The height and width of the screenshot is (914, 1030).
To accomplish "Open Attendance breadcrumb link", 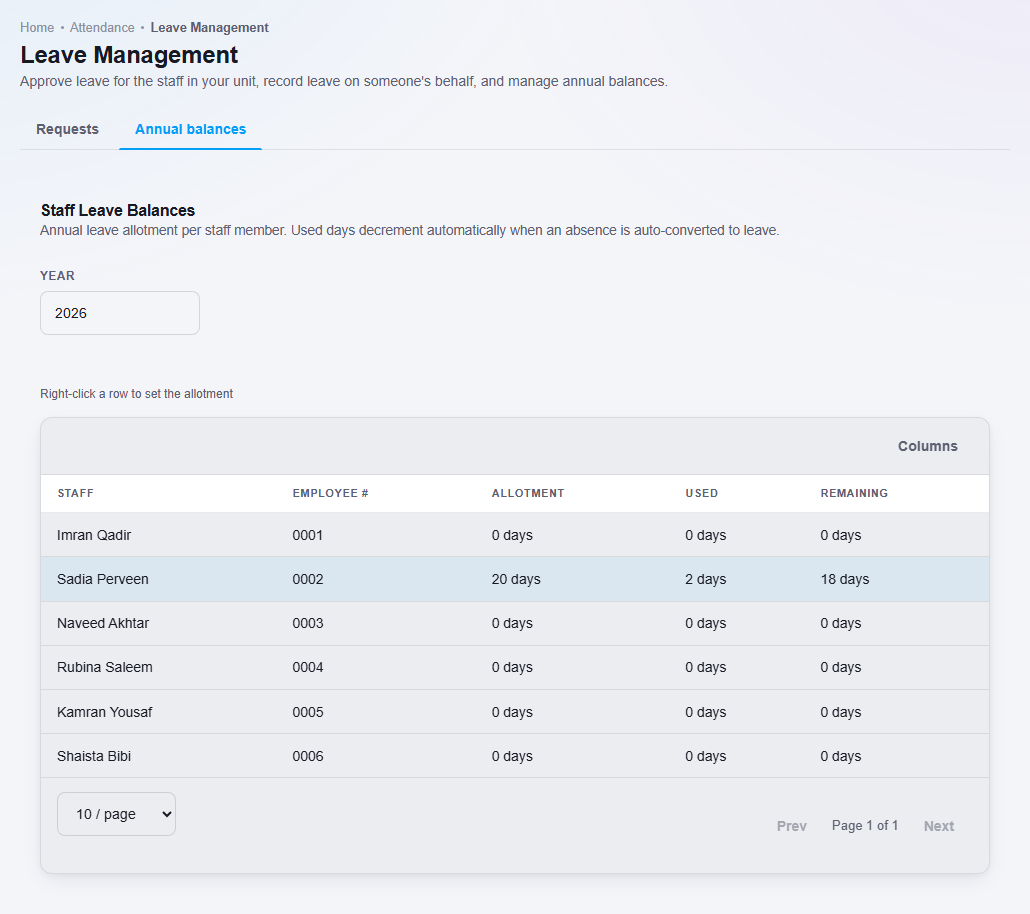I will pos(102,28).
